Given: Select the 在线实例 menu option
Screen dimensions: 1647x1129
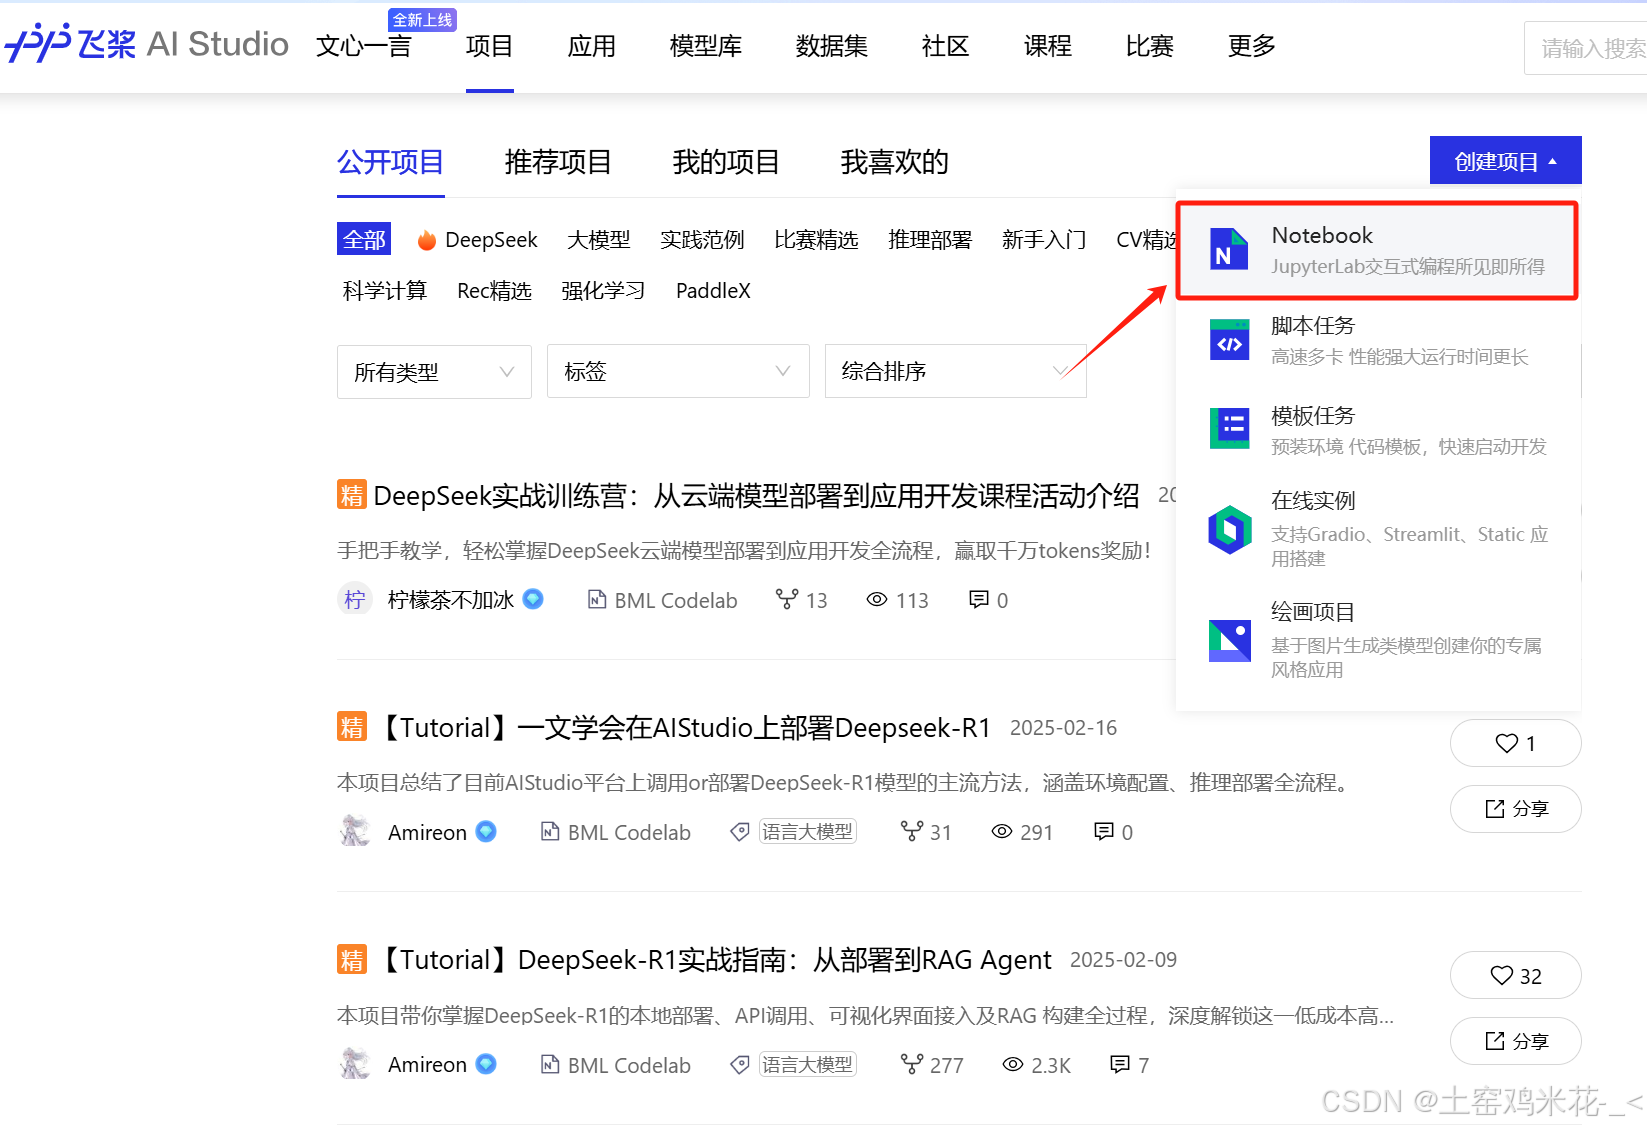Looking at the screenshot, I should click(1377, 528).
